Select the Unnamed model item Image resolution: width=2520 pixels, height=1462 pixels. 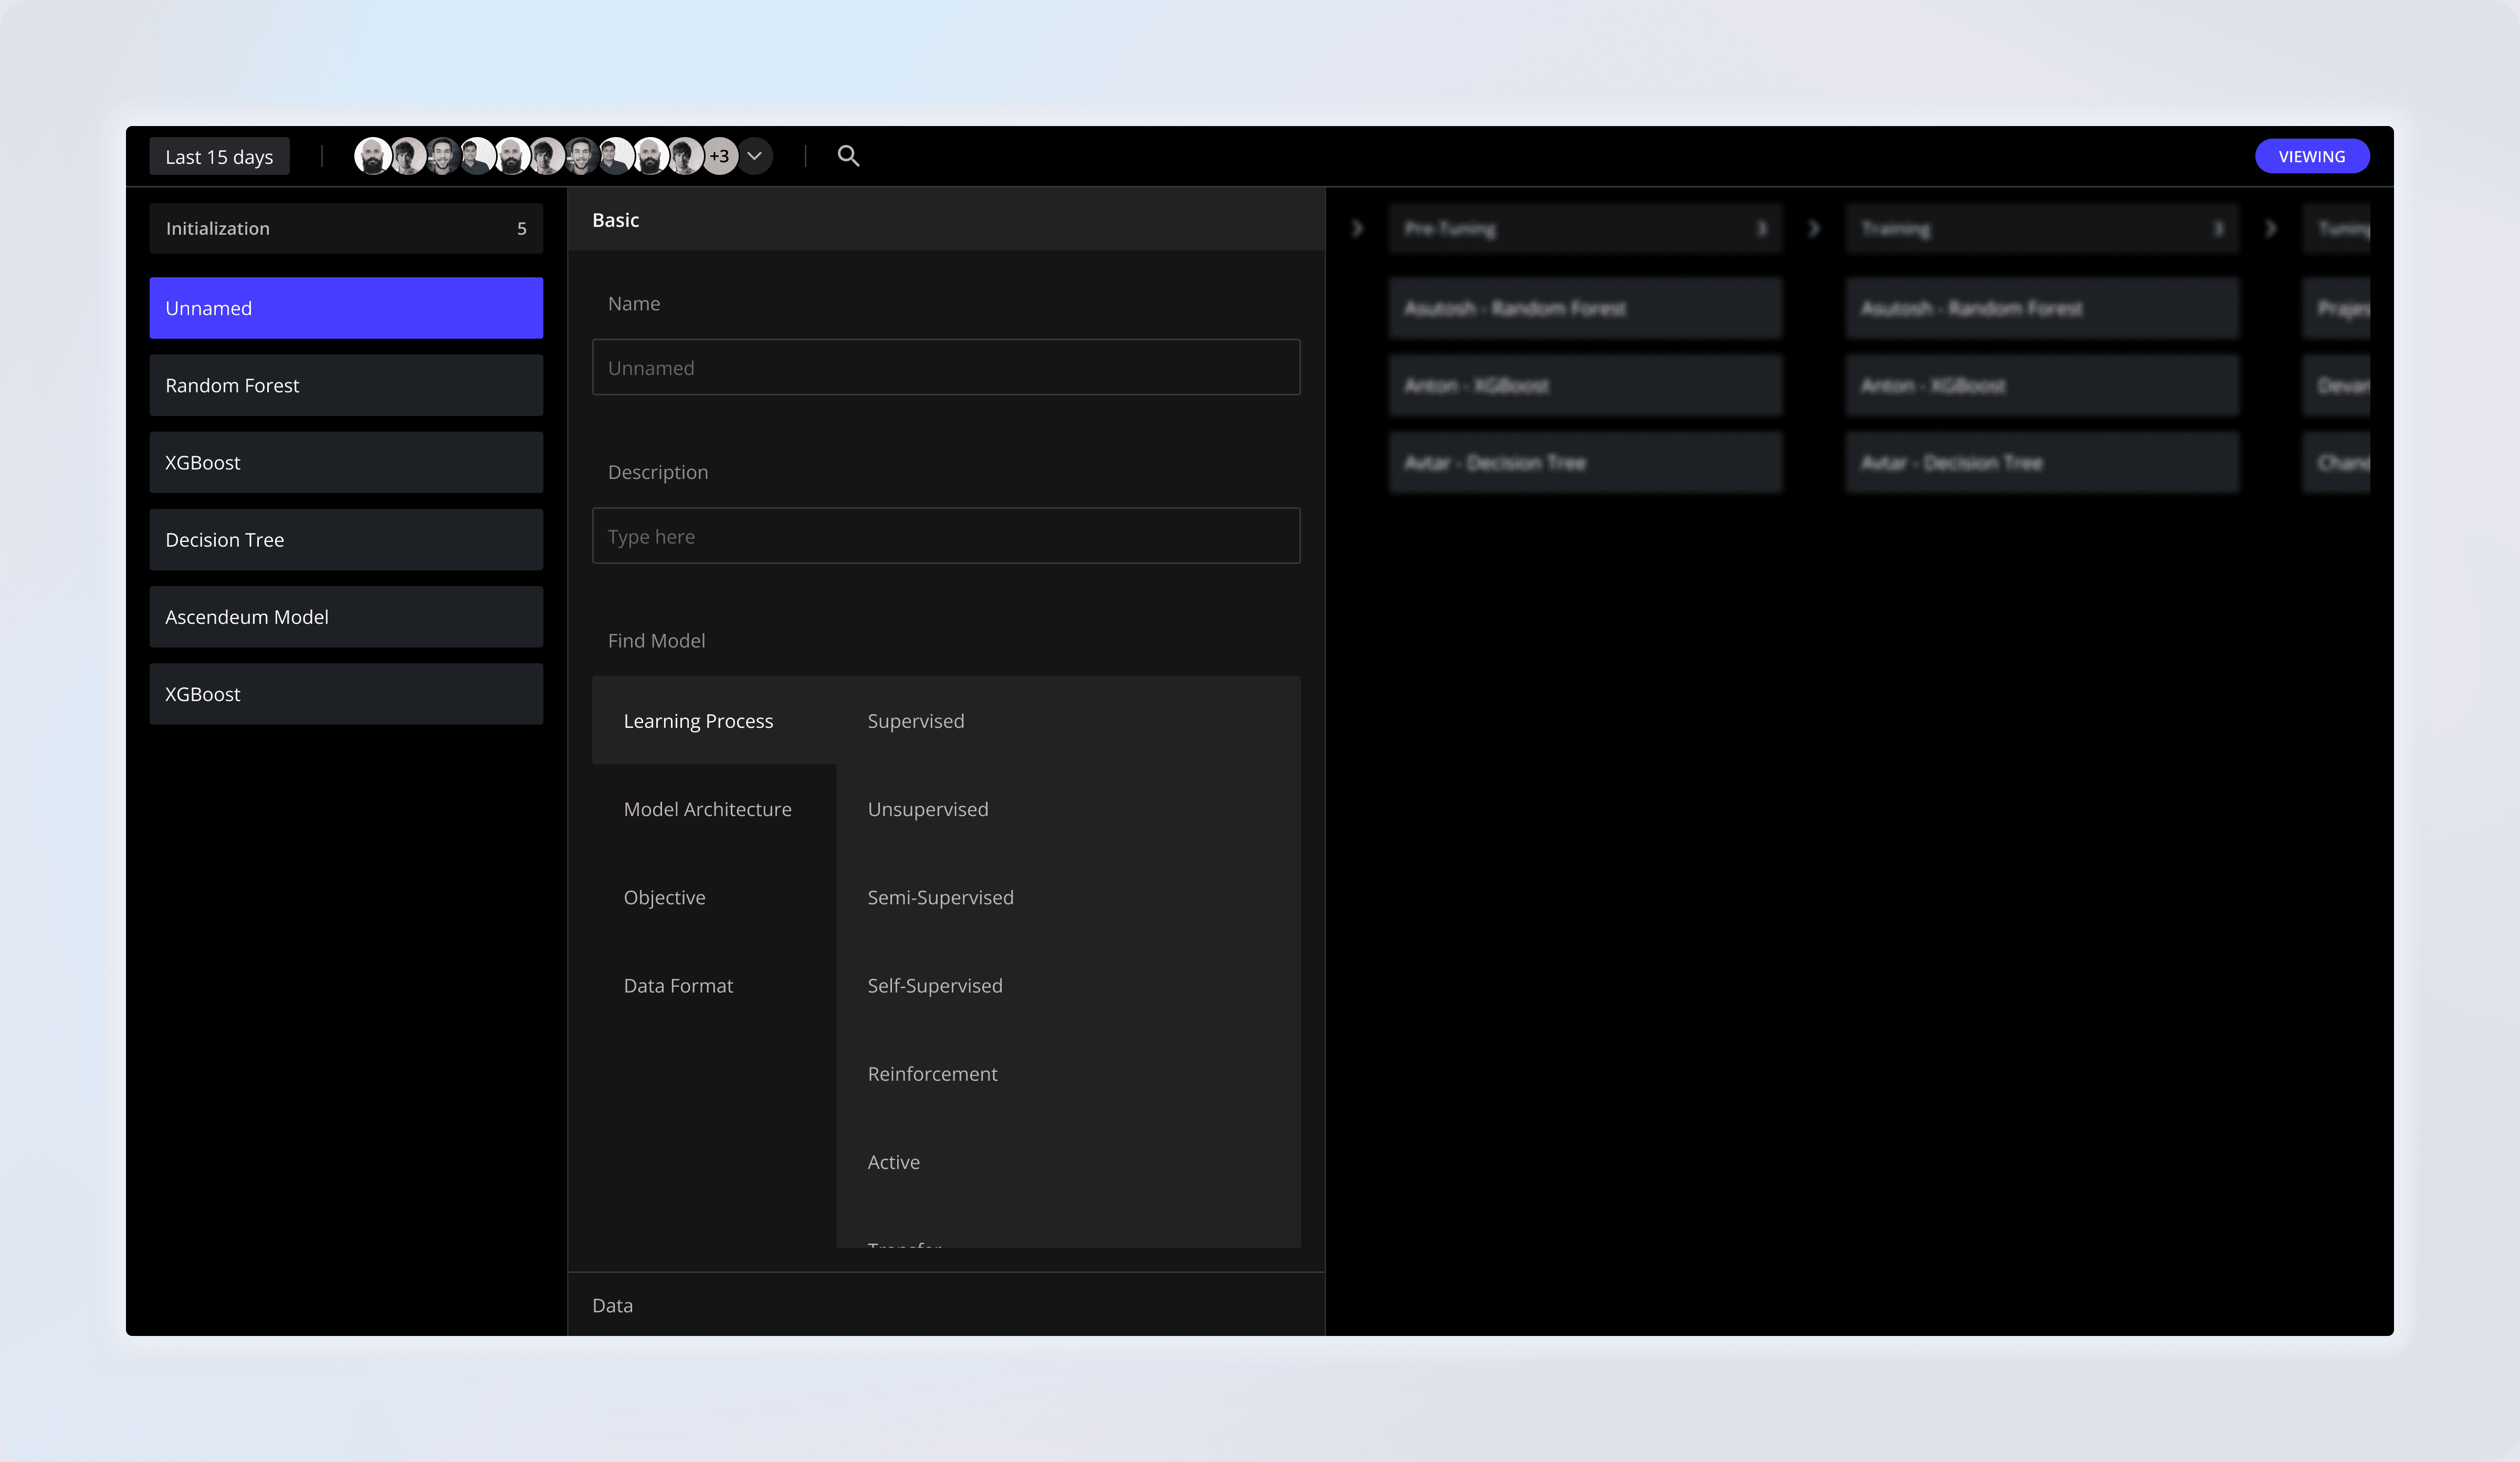click(346, 308)
